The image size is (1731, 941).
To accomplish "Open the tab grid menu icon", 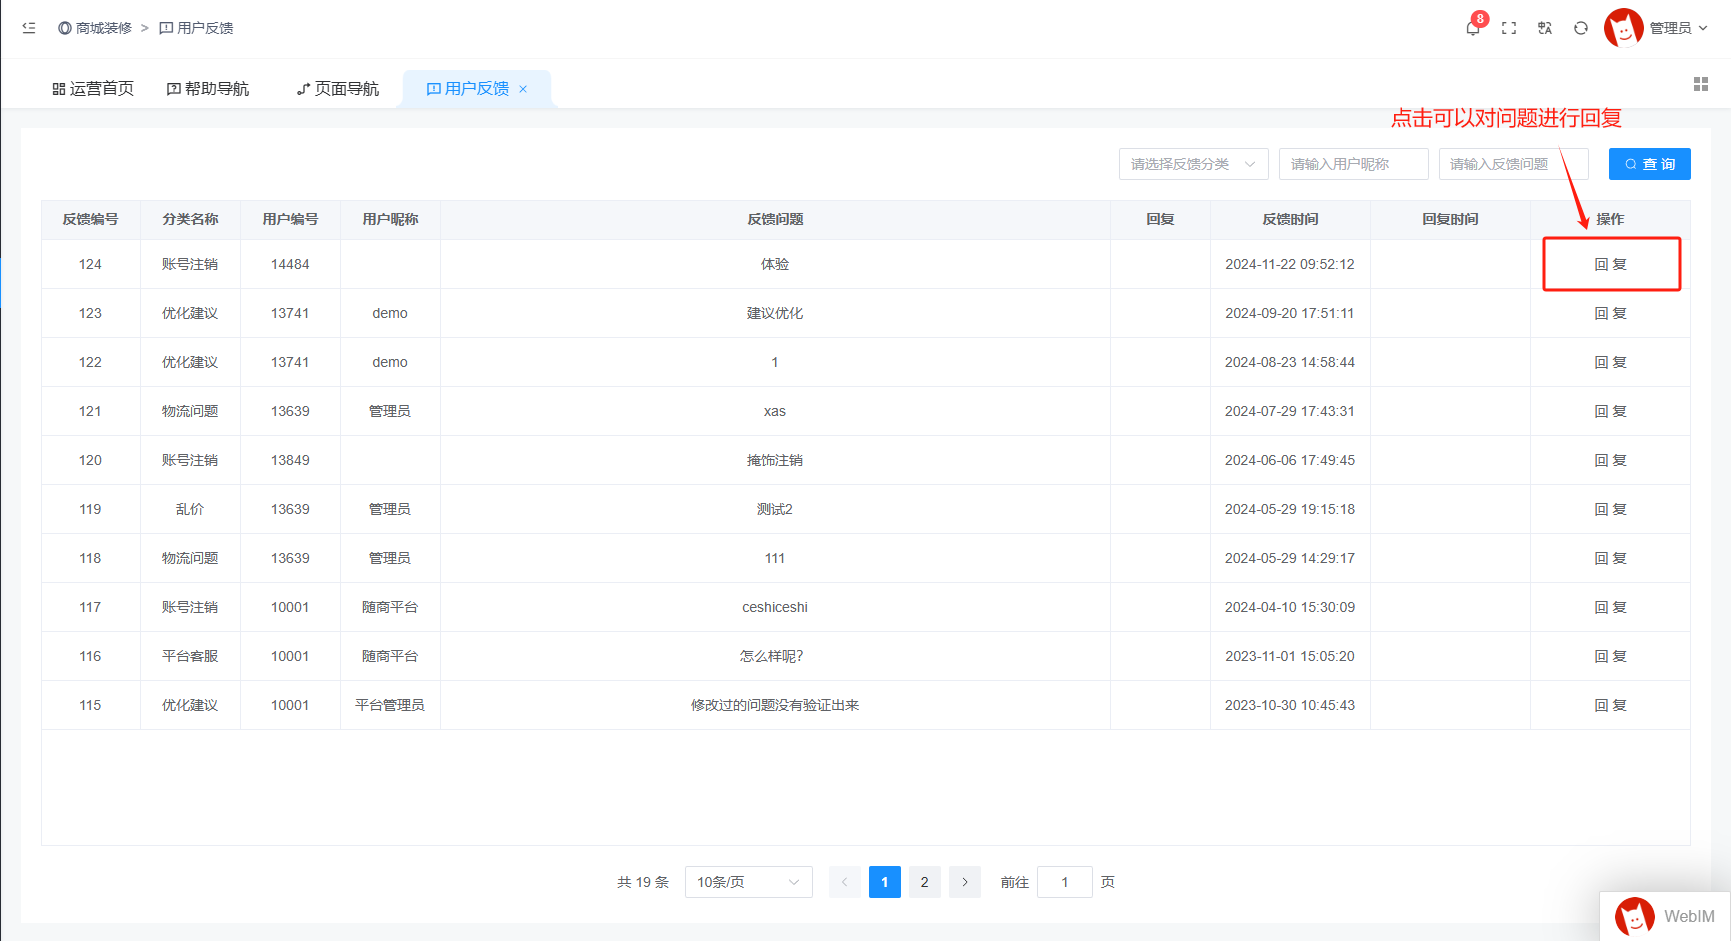I will coord(1700,84).
